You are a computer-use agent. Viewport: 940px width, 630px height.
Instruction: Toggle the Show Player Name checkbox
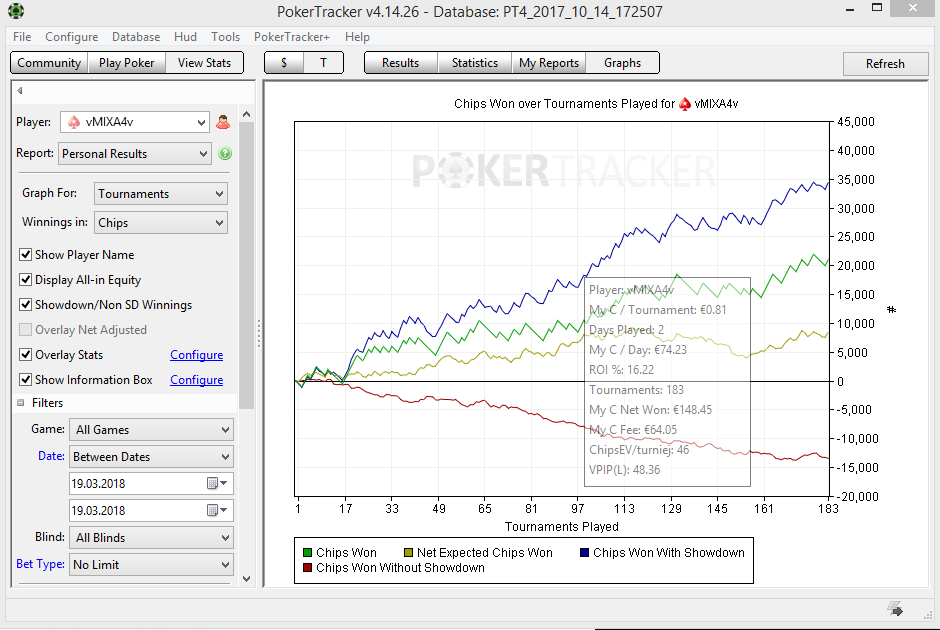click(x=25, y=255)
